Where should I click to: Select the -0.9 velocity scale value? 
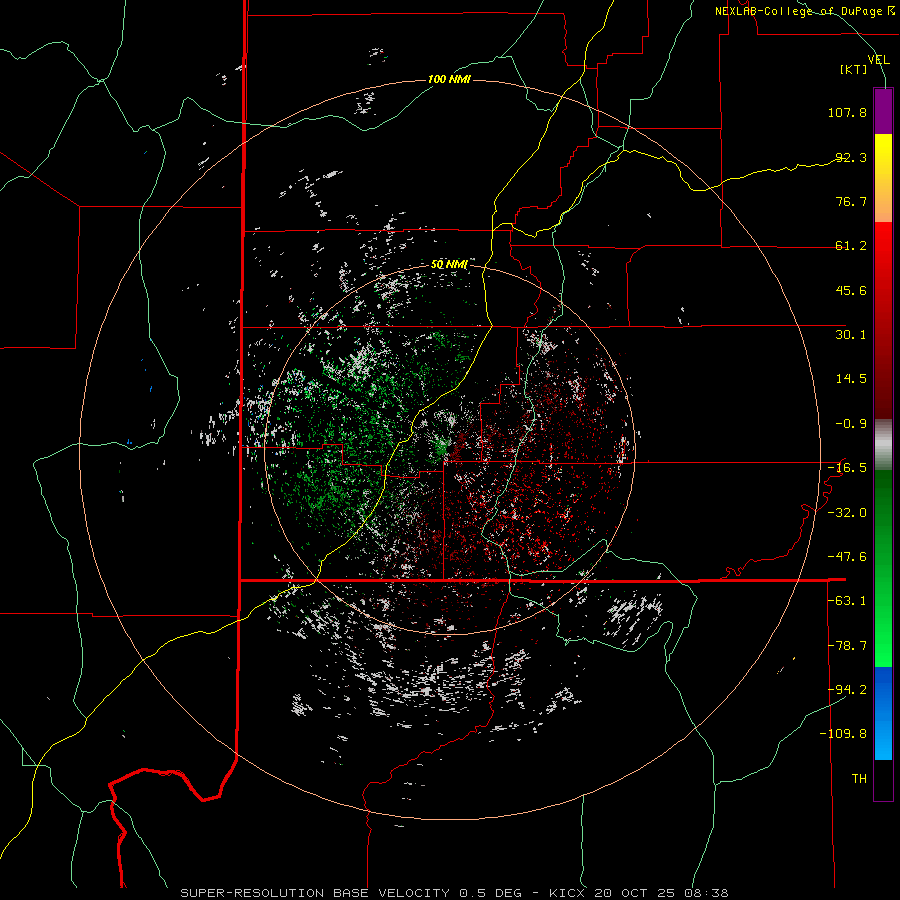851,424
